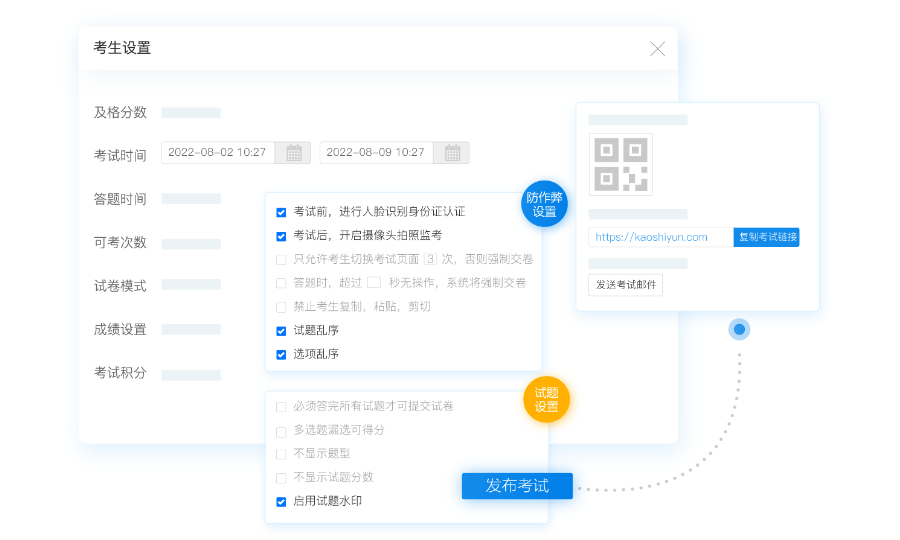
Task: Click the 发送考试邮件 button
Action: [625, 285]
